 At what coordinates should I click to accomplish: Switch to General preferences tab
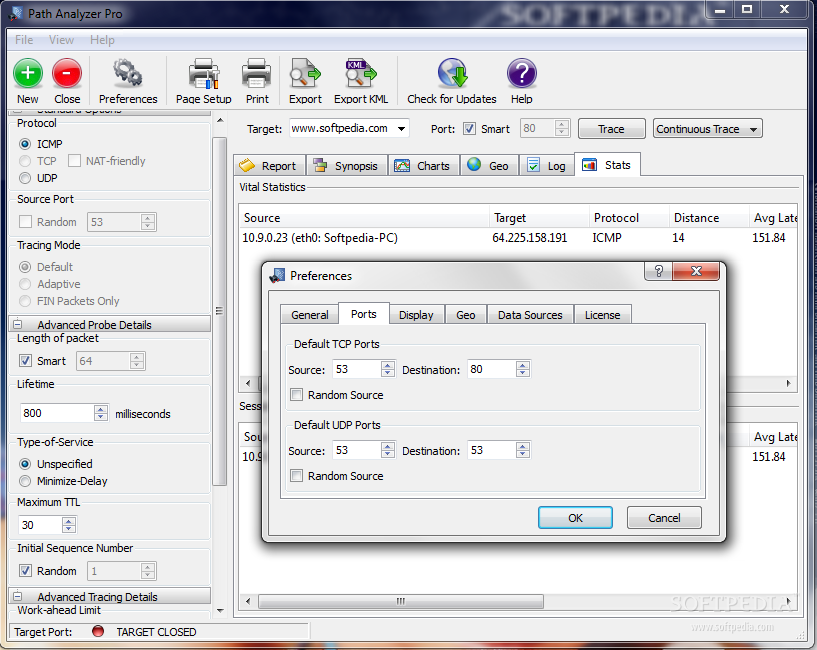click(x=310, y=315)
